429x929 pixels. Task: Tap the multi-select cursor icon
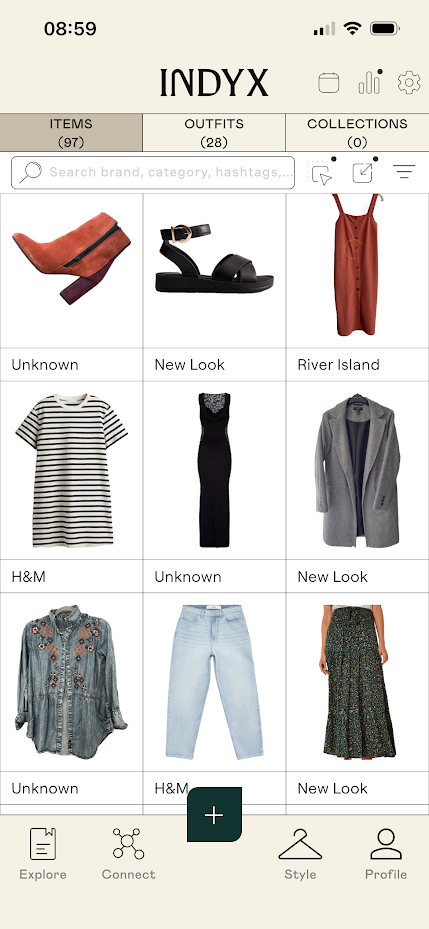[x=322, y=172]
